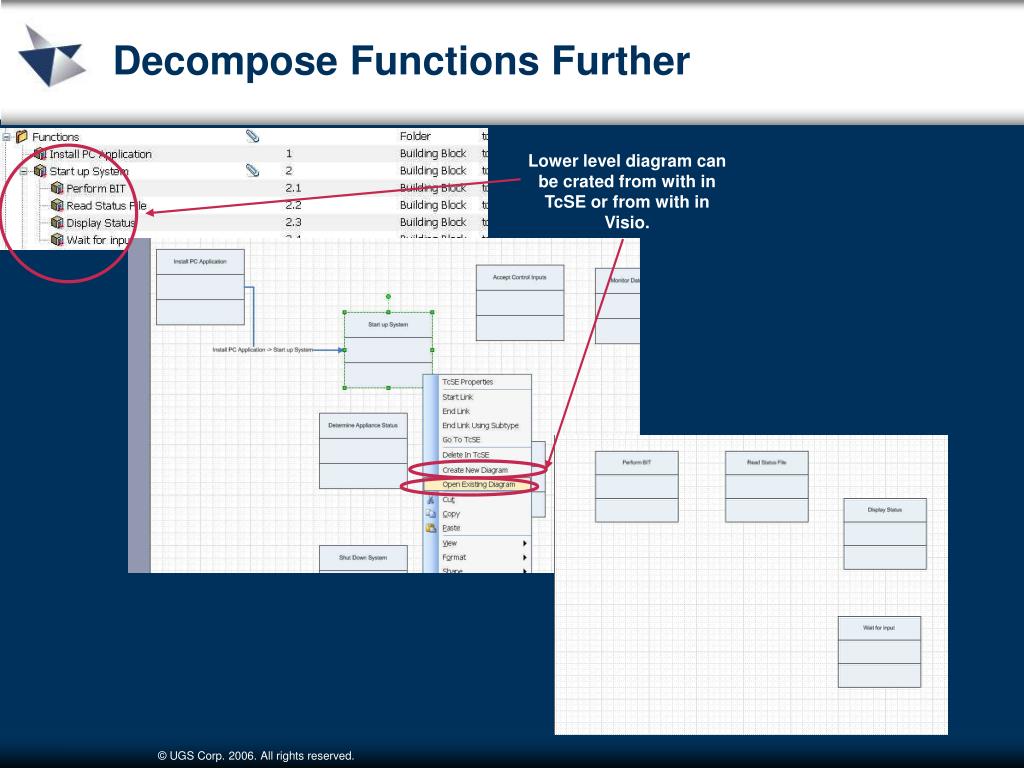Select the Accept Control Inputs diagram block

click(520, 302)
